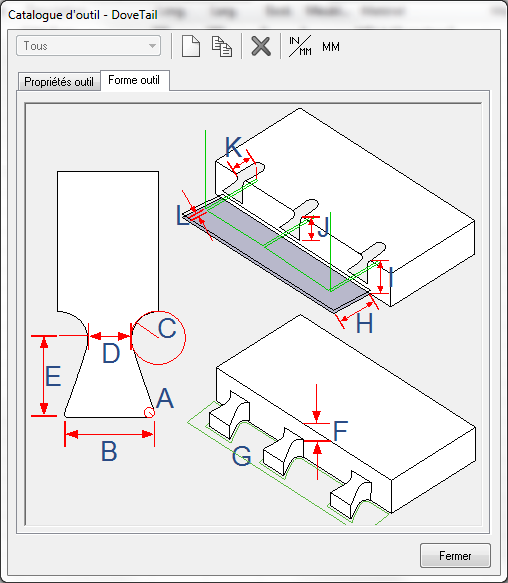Viewport: 508px width, 583px height.
Task: Click dimension label E on the tool profile
Action: tap(53, 376)
